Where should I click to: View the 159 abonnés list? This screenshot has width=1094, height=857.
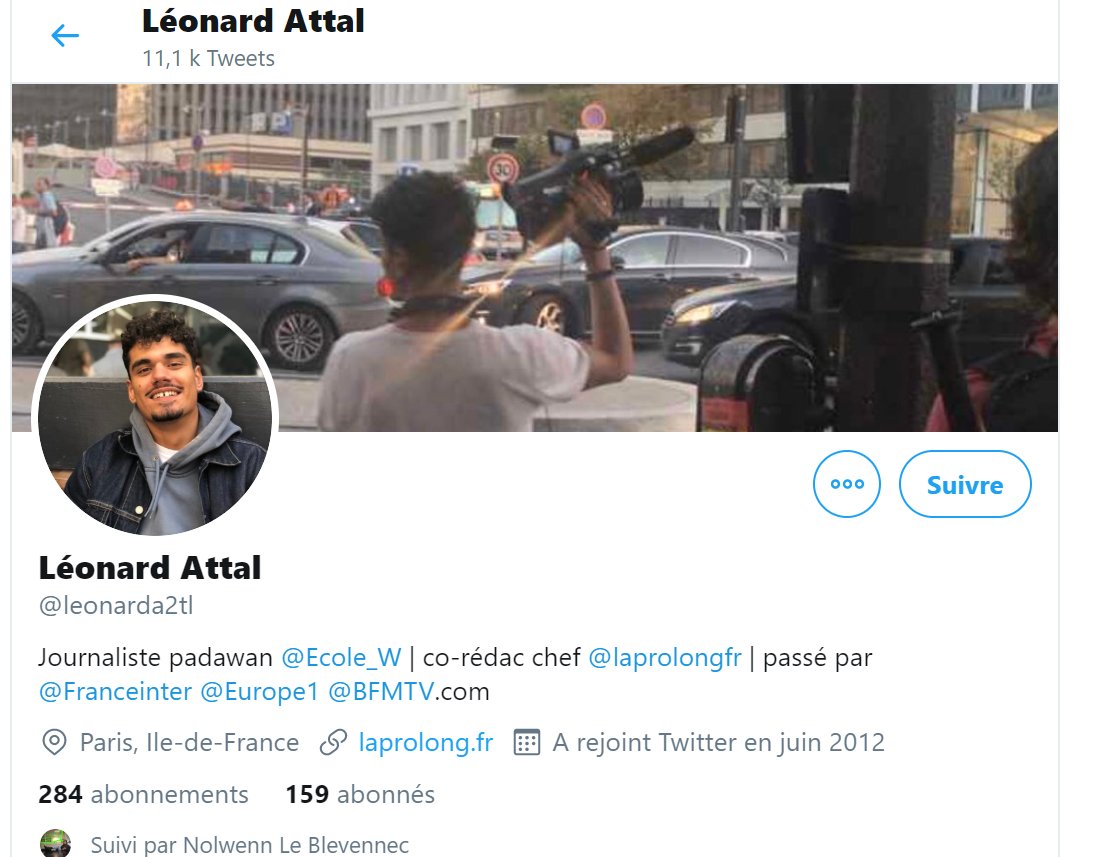(360, 794)
